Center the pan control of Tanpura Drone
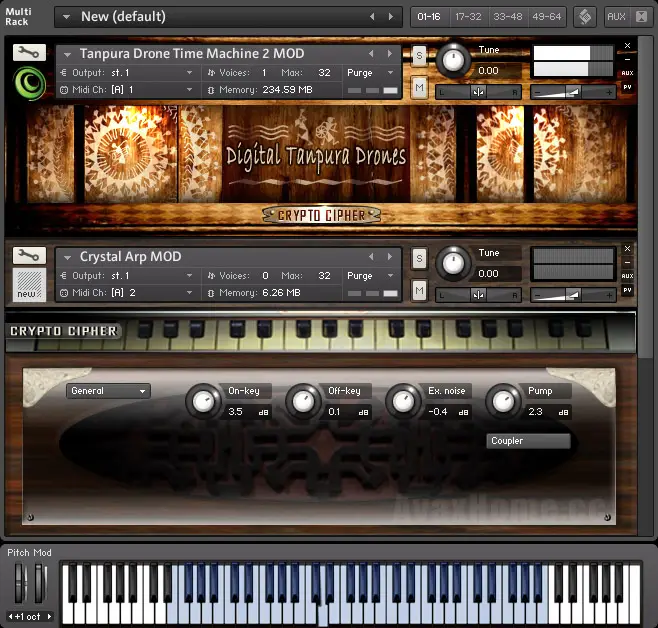 pos(478,92)
